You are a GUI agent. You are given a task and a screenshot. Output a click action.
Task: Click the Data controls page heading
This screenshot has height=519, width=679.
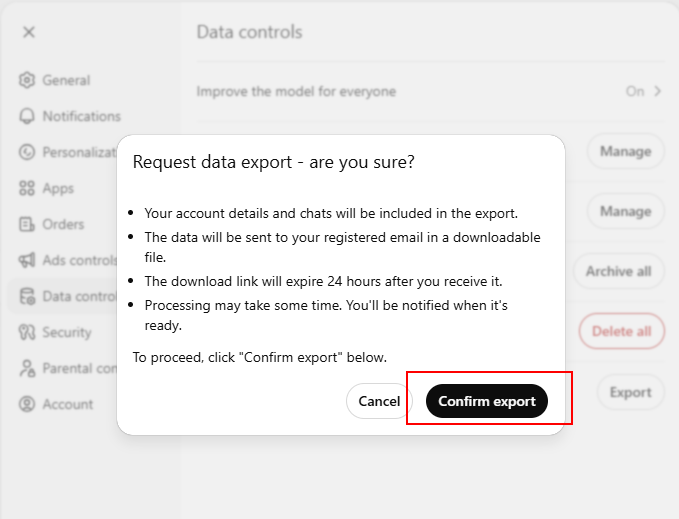pyautogui.click(x=249, y=32)
